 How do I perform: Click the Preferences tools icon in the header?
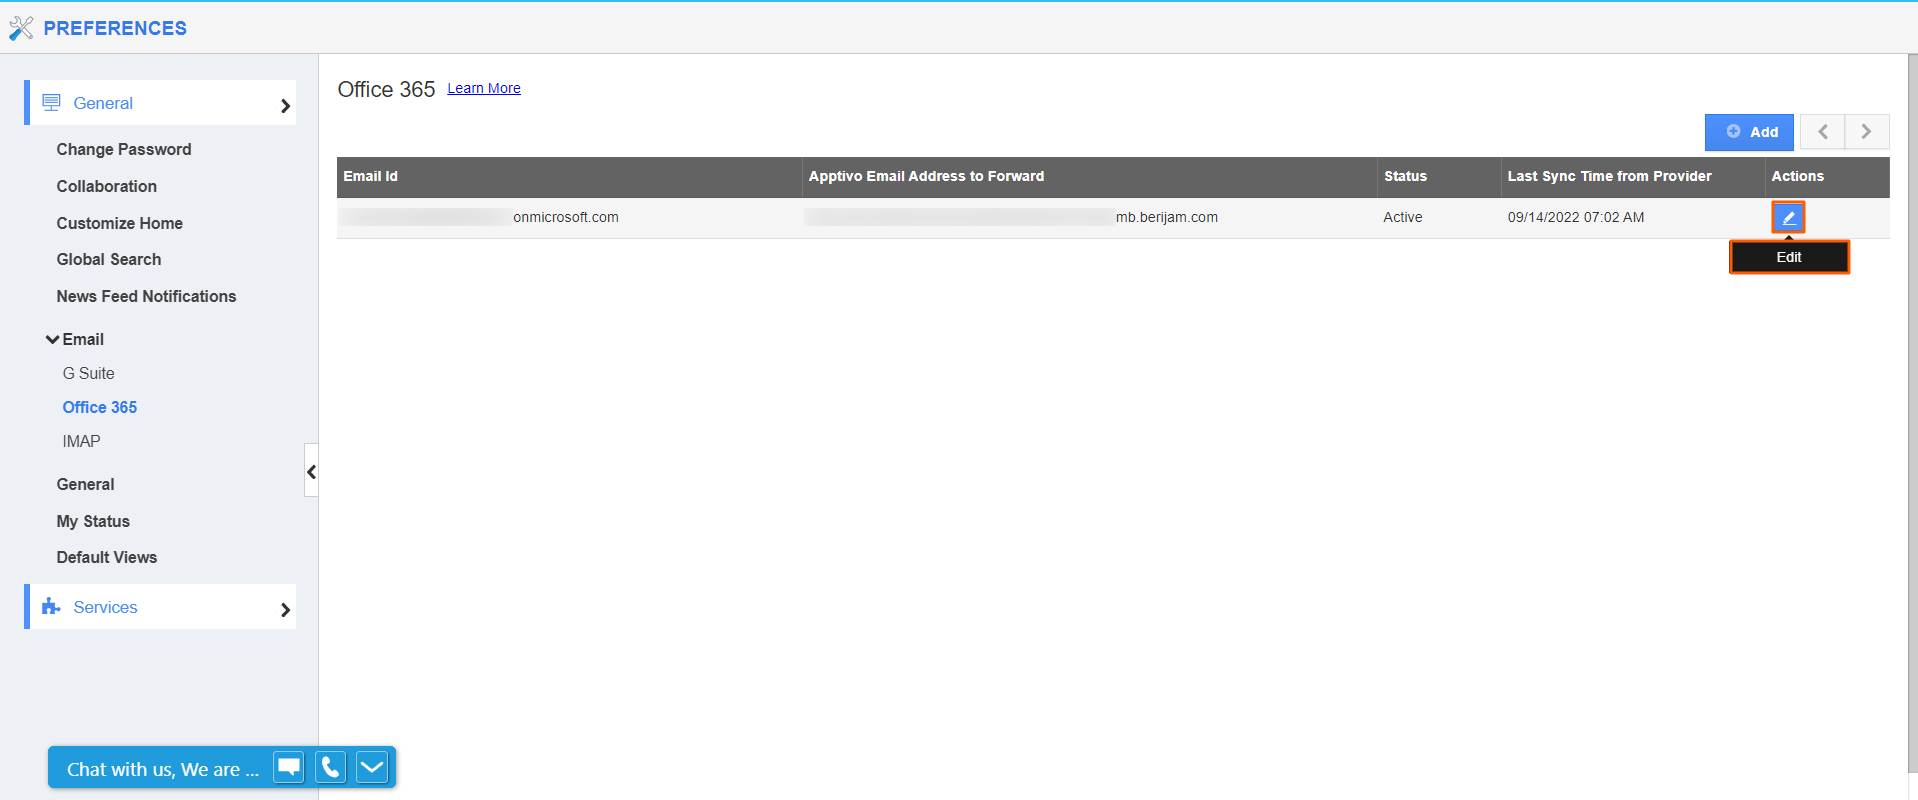point(21,28)
